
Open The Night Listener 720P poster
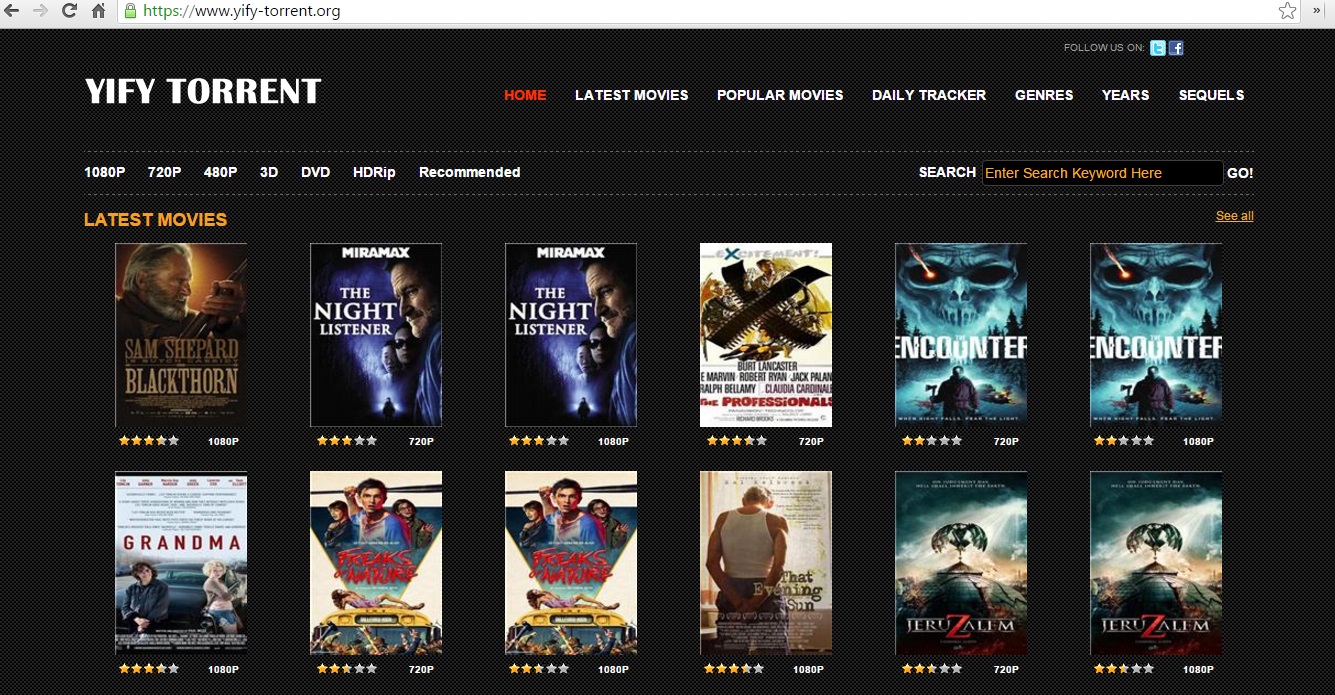point(376,335)
